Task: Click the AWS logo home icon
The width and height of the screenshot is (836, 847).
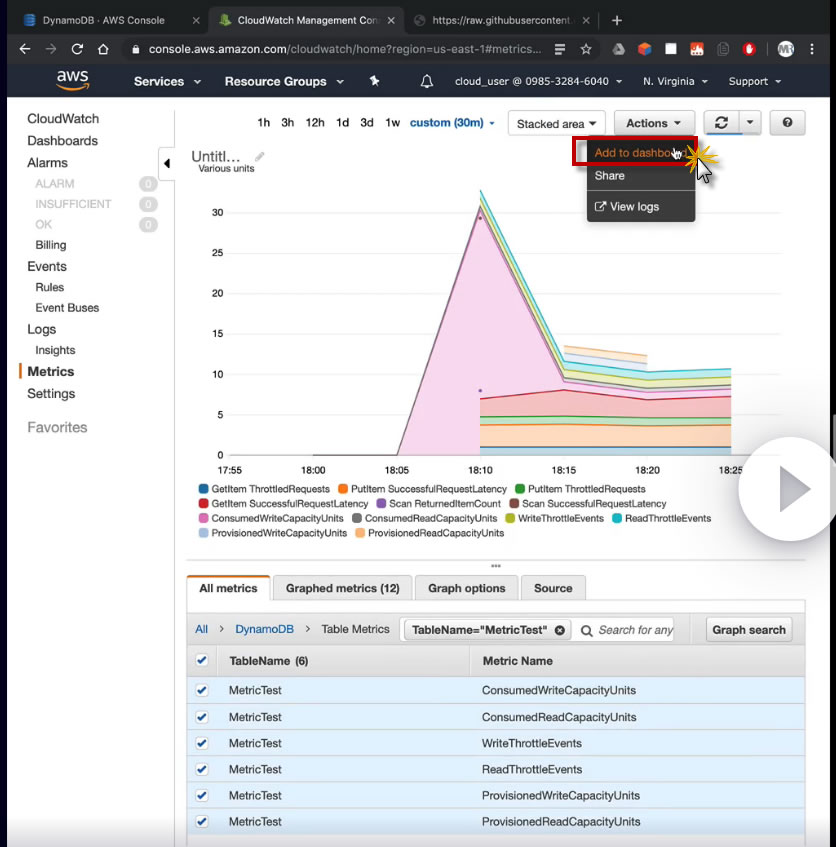Action: [73, 80]
